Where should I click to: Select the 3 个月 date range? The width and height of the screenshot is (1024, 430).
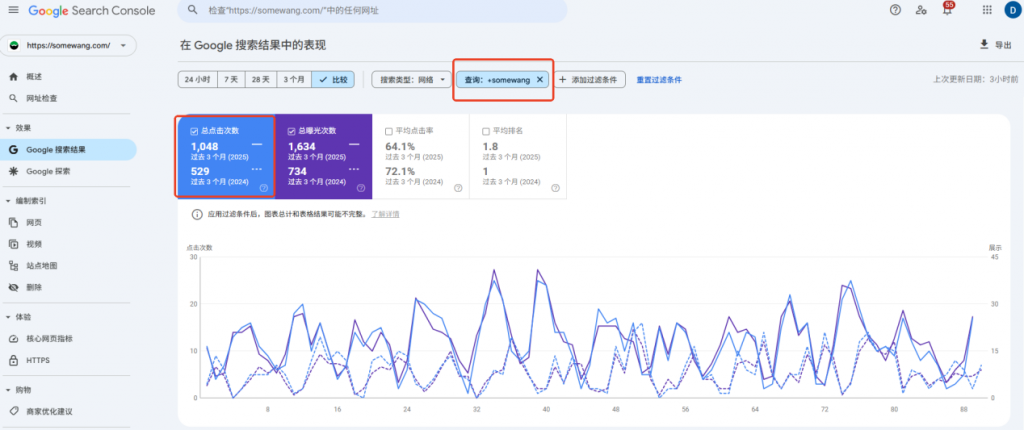coord(293,80)
